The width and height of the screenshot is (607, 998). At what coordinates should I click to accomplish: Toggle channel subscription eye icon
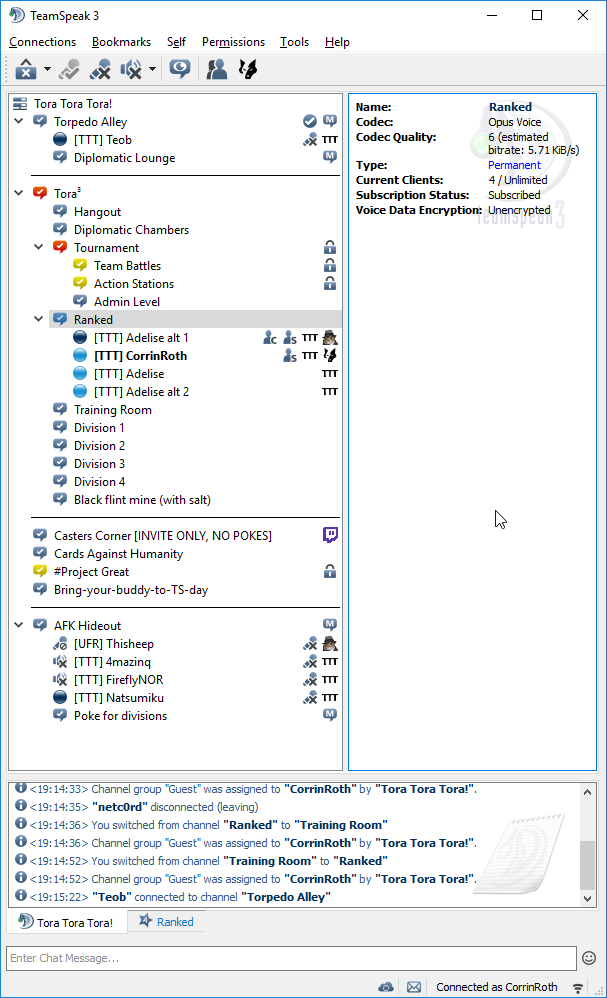point(180,69)
